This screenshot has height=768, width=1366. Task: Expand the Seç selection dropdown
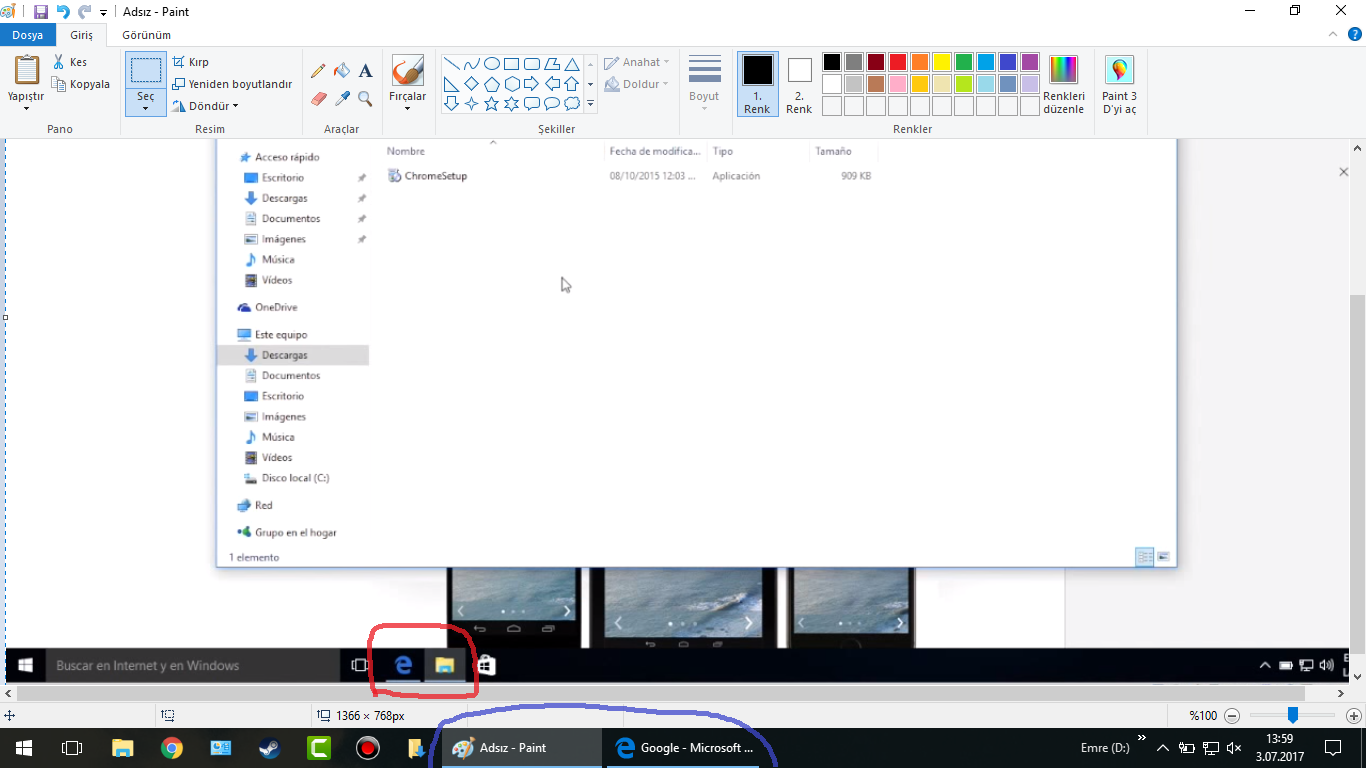click(x=146, y=106)
